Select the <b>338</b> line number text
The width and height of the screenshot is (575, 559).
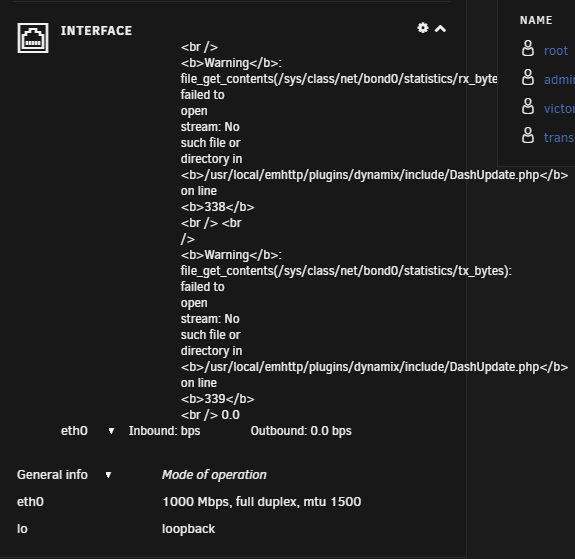pos(217,207)
